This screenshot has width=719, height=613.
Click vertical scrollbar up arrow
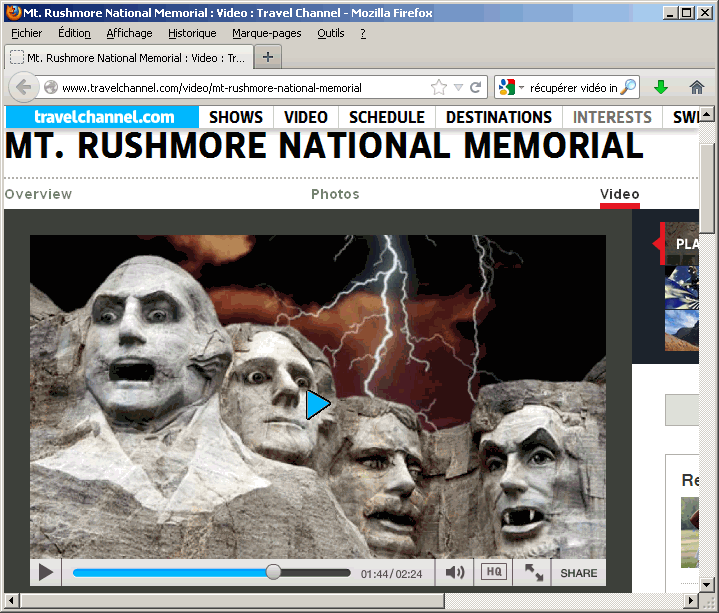pyautogui.click(x=706, y=113)
